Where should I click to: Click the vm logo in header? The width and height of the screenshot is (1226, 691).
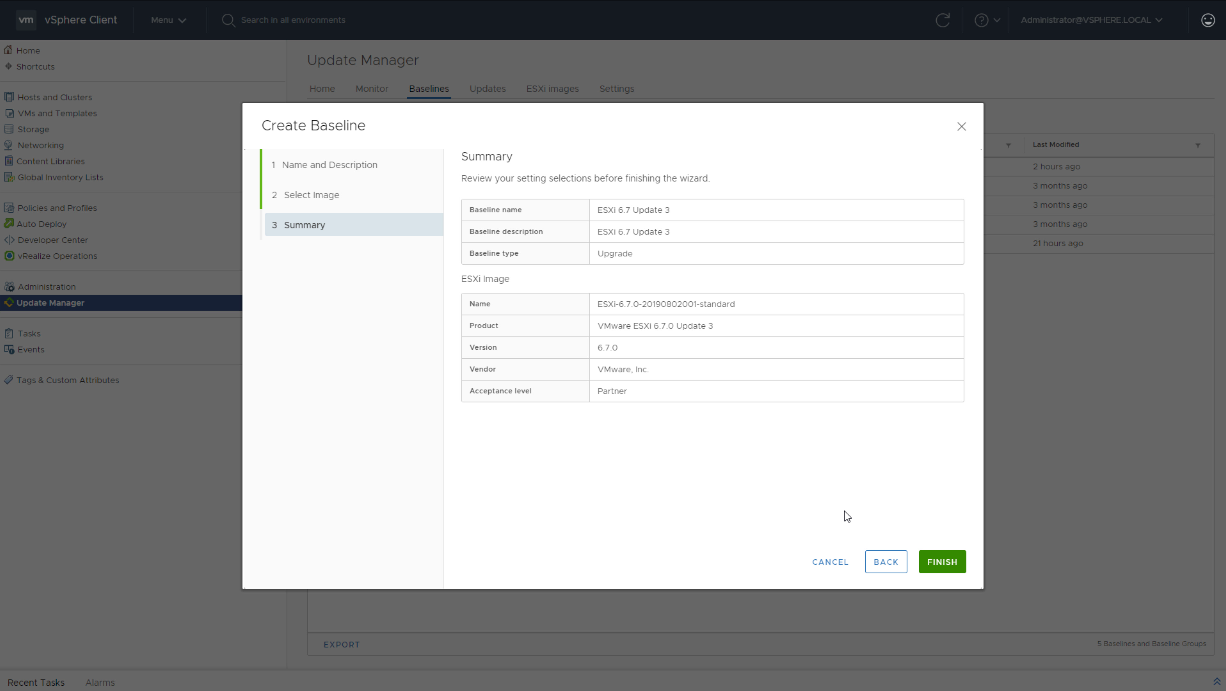click(27, 20)
